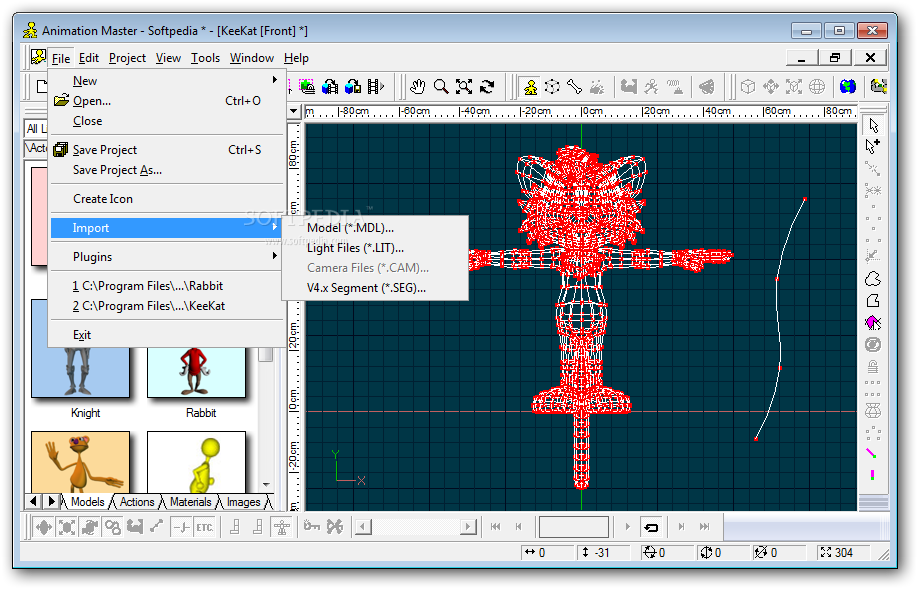Select the Edit arrow tool on right
This screenshot has height=589, width=918.
pyautogui.click(x=873, y=125)
